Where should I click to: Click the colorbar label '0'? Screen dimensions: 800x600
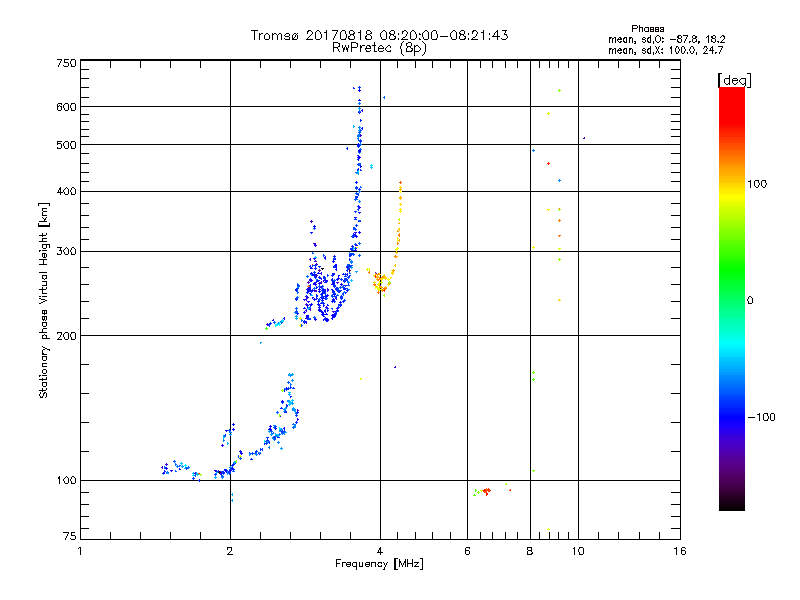click(x=750, y=300)
